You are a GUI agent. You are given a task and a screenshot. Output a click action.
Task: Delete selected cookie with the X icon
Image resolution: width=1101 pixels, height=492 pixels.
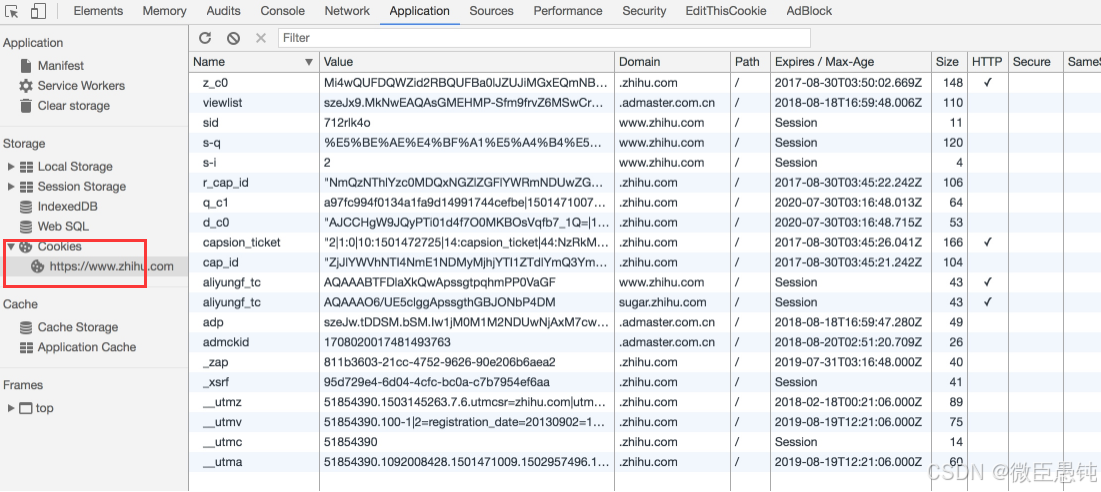click(261, 38)
